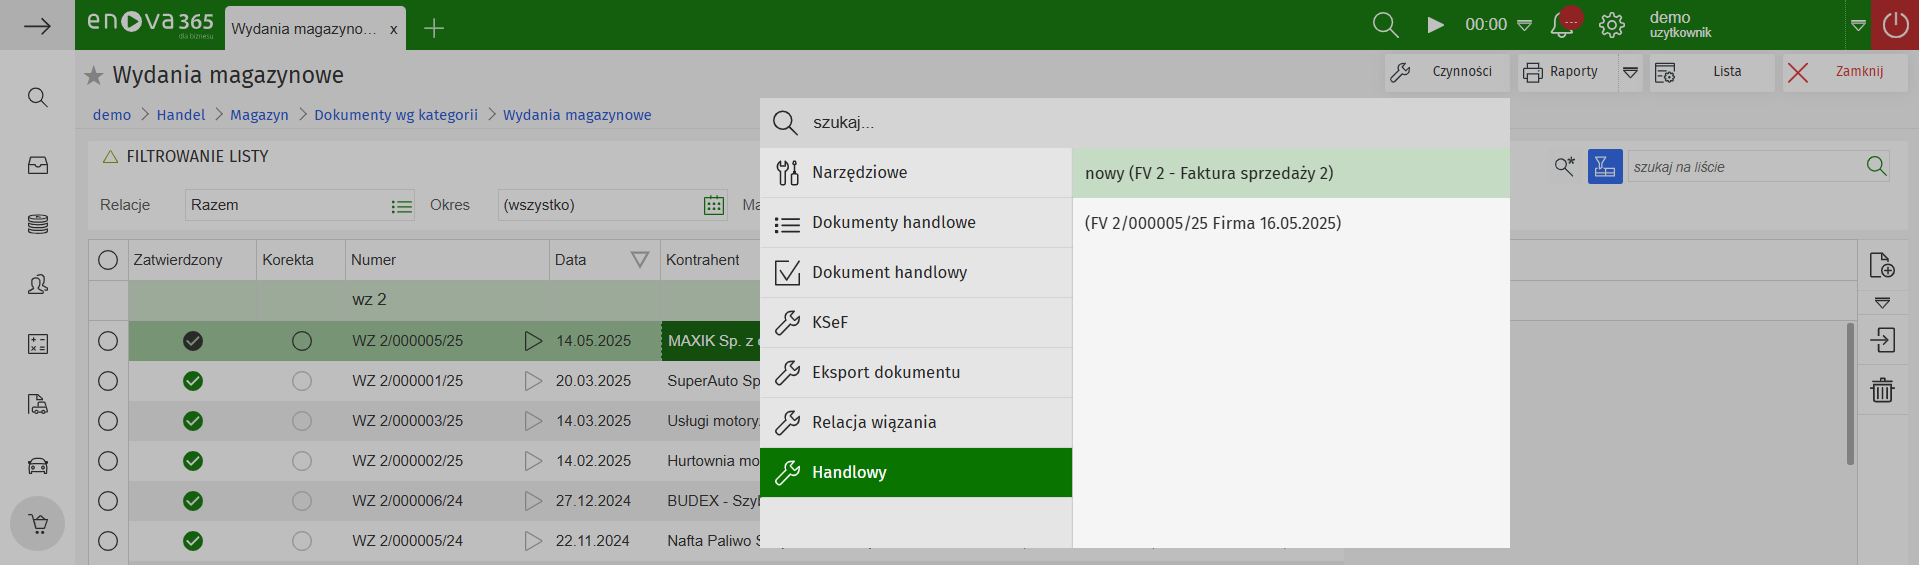Choose KSeF from the menu
1919x565 pixels.
pos(829,323)
